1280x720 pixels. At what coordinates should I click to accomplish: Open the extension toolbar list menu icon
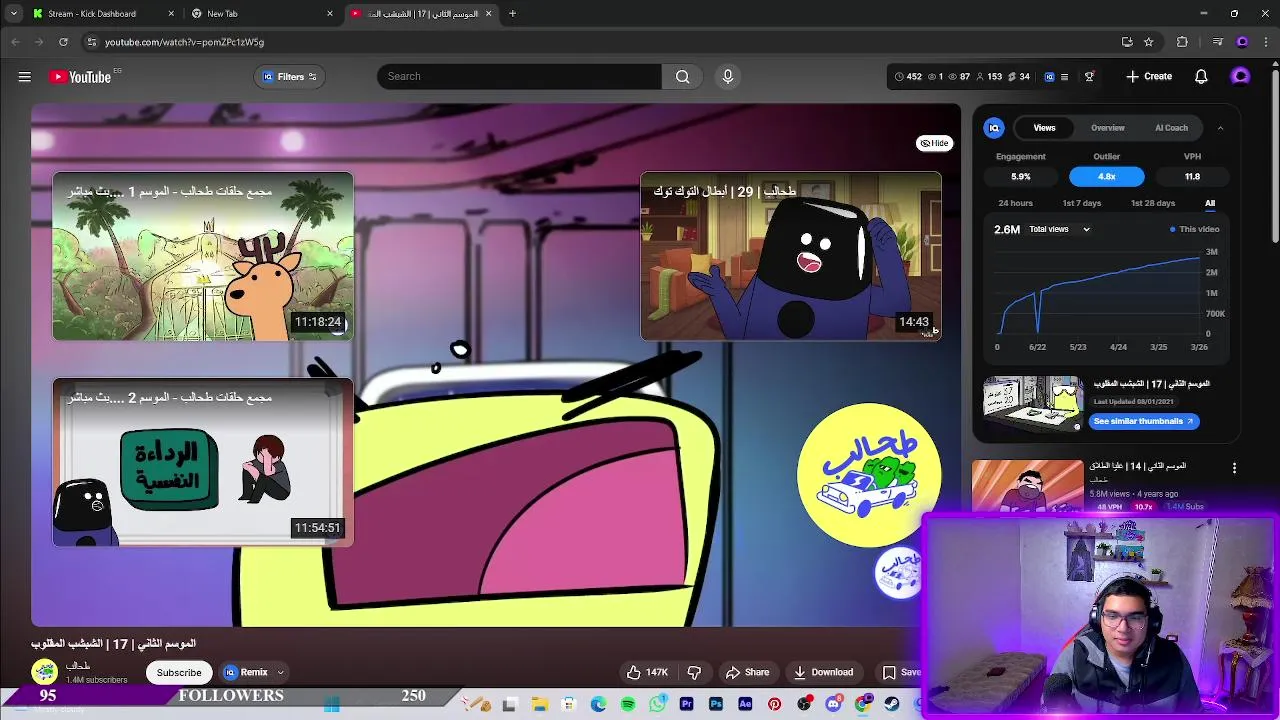tap(1064, 76)
